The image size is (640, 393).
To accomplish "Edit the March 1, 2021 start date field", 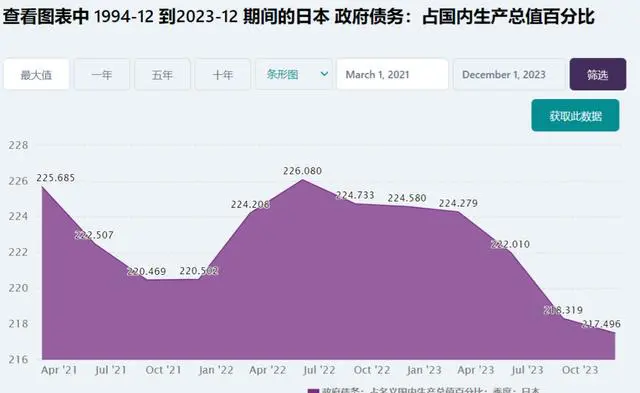I will [392, 74].
